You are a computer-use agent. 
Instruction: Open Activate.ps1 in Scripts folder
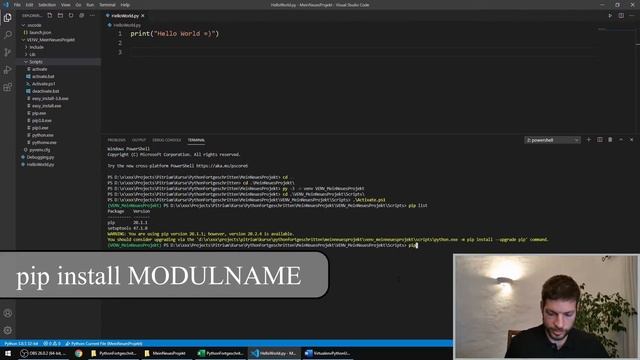(x=44, y=84)
